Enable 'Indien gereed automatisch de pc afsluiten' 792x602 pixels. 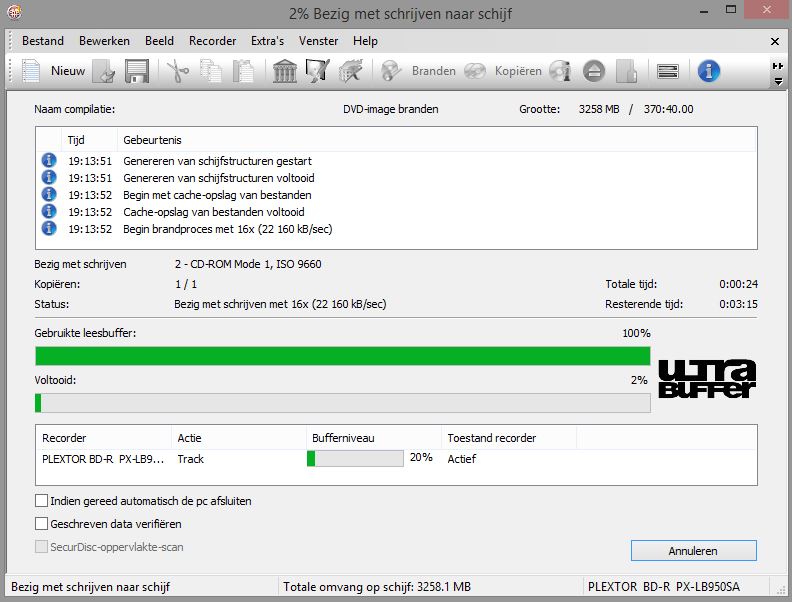coord(41,500)
